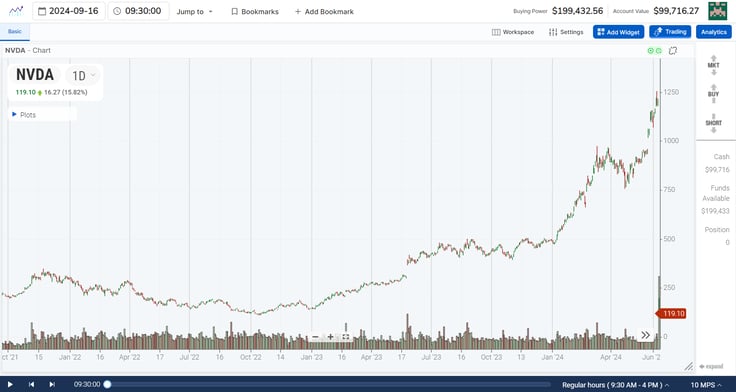Change the 1D timeframe dropdown
The width and height of the screenshot is (736, 392).
click(x=83, y=76)
